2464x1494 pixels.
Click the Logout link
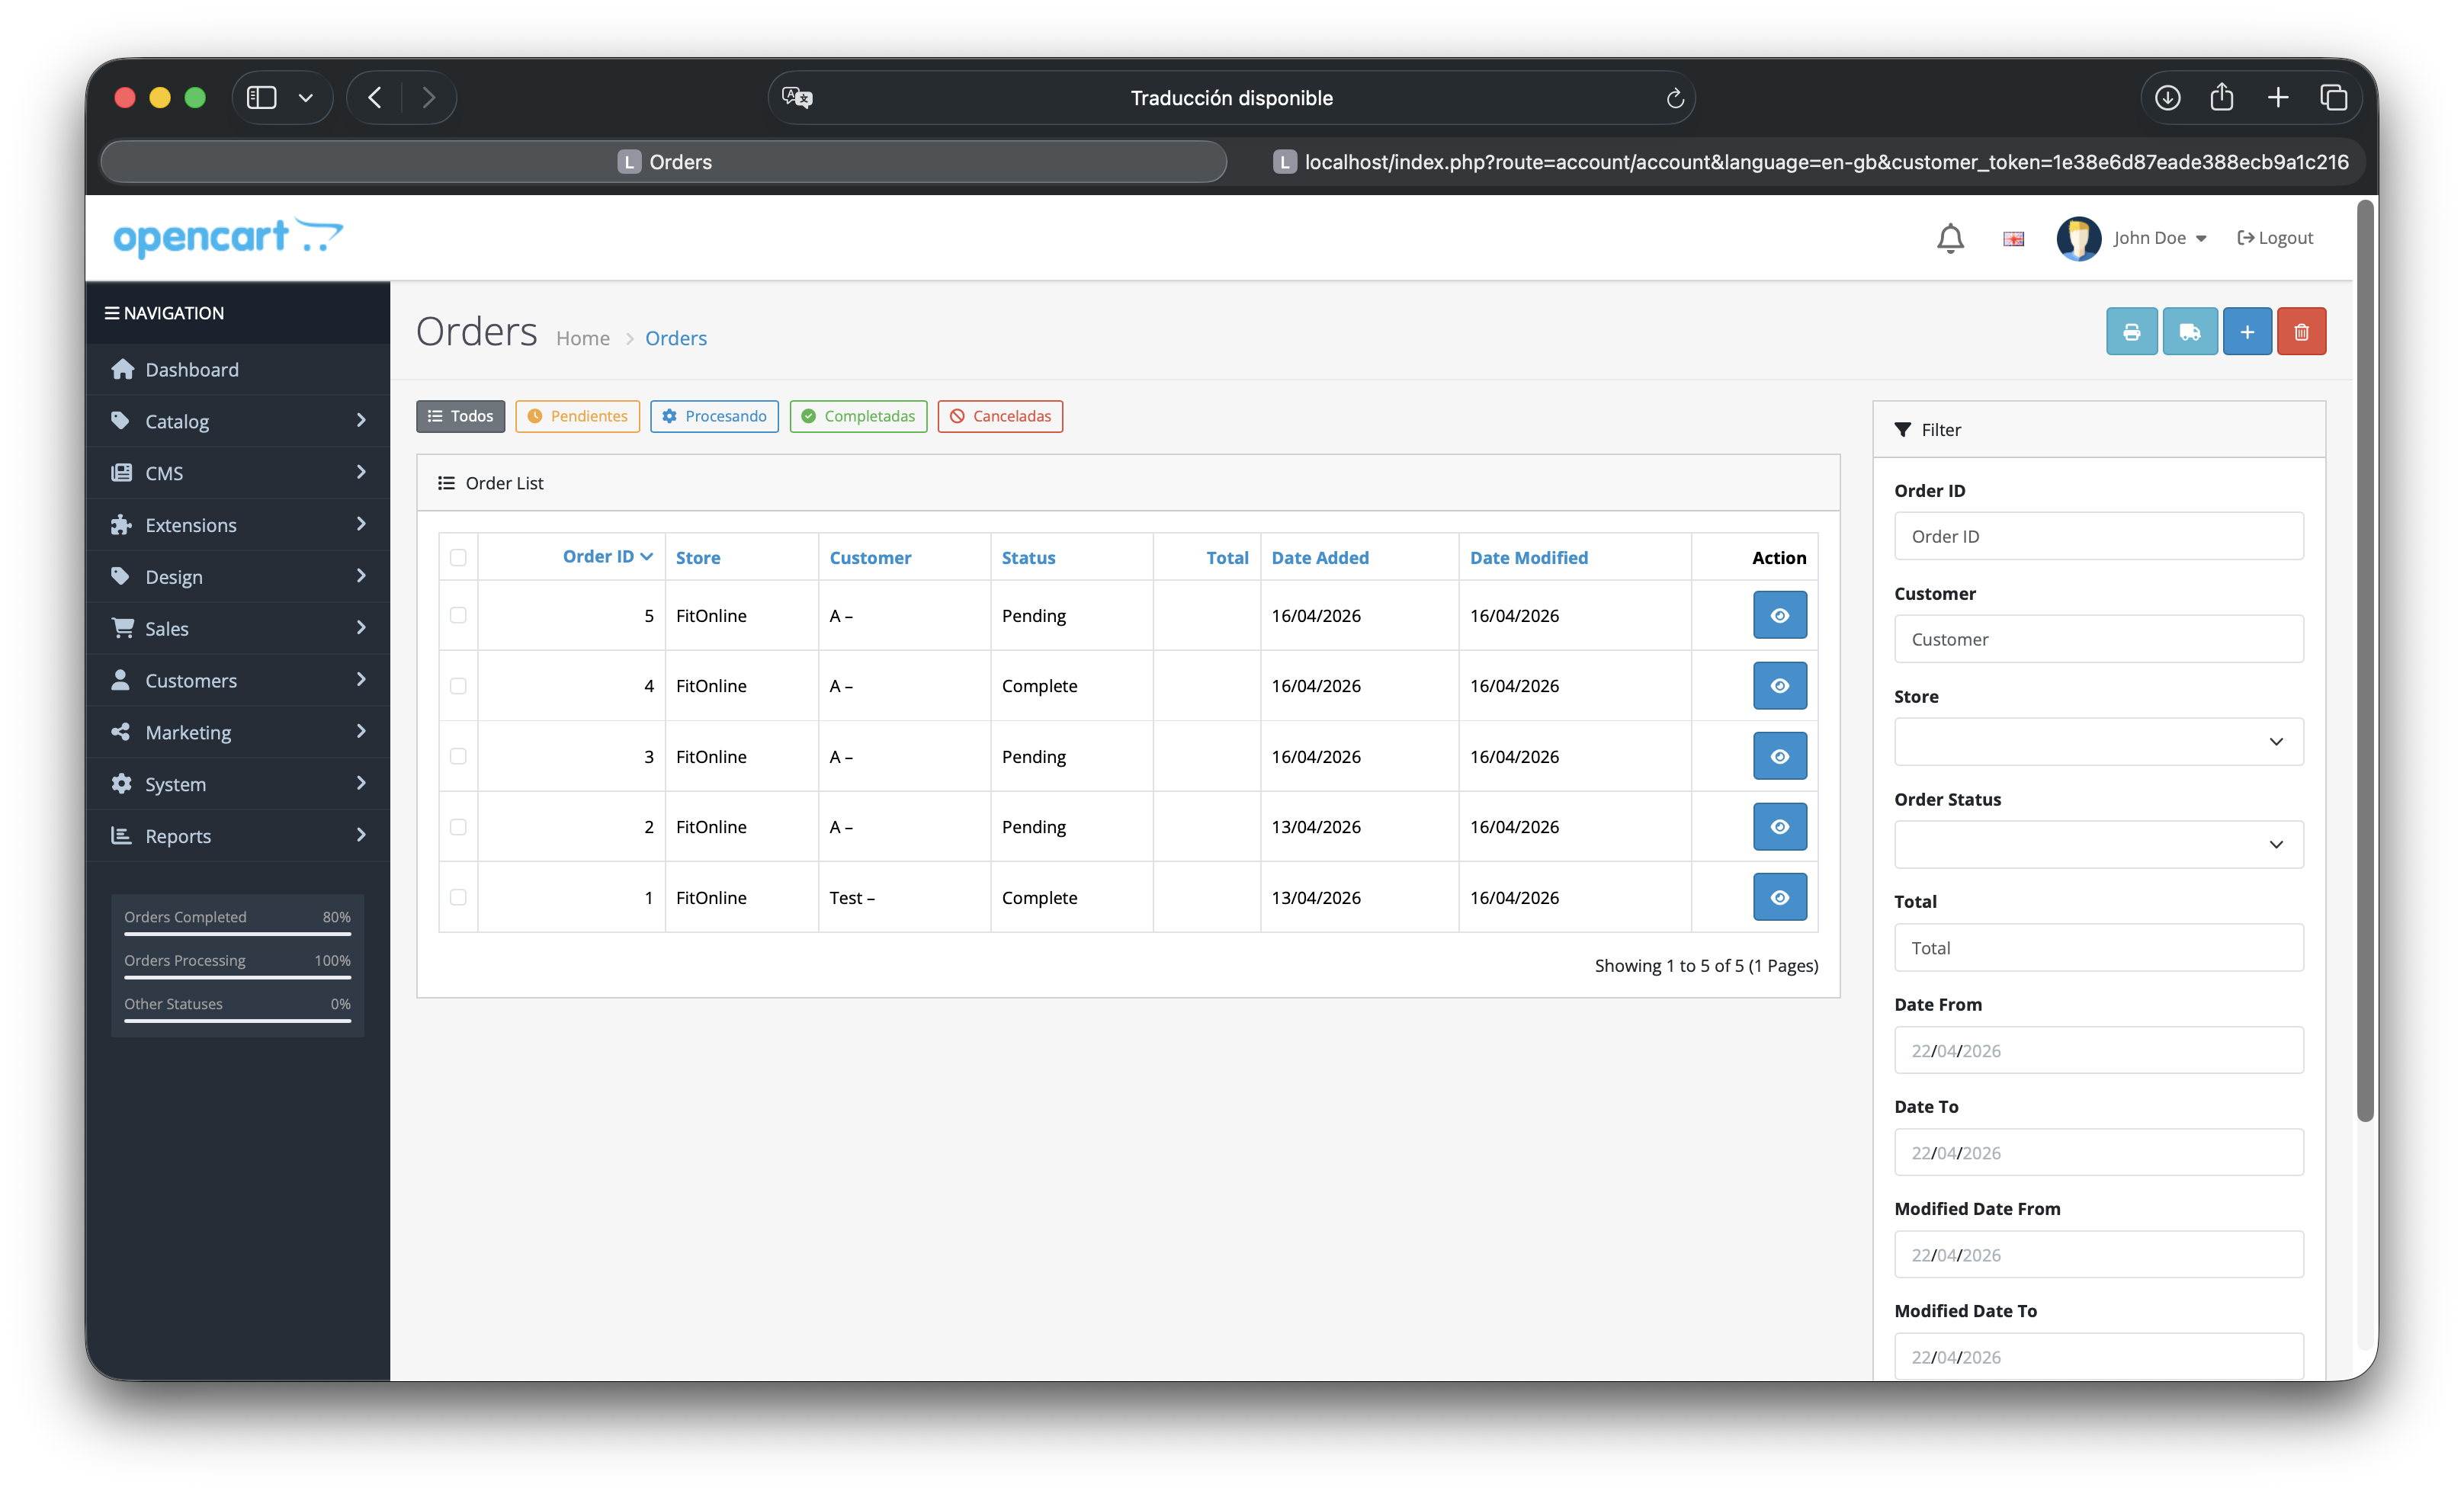pos(2274,238)
